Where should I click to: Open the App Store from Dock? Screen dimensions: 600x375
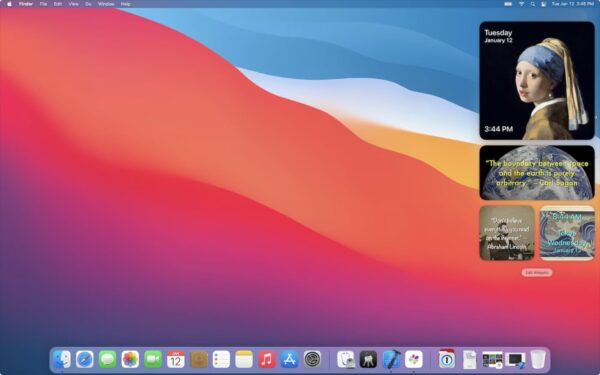point(289,360)
